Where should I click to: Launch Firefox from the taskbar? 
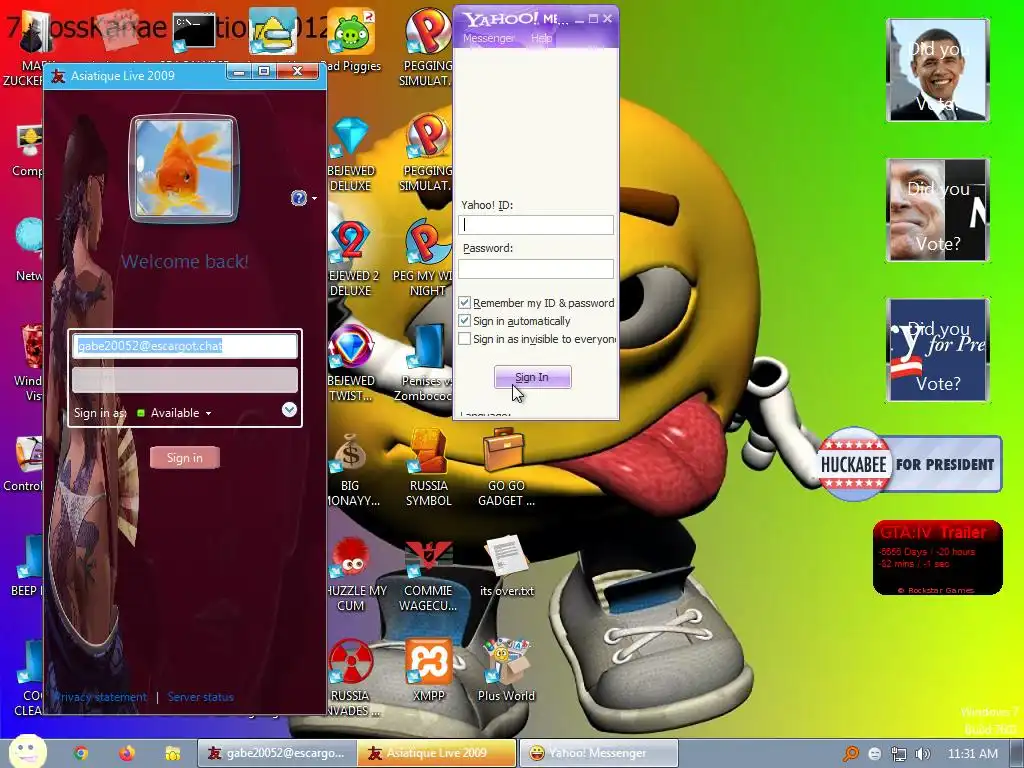127,753
